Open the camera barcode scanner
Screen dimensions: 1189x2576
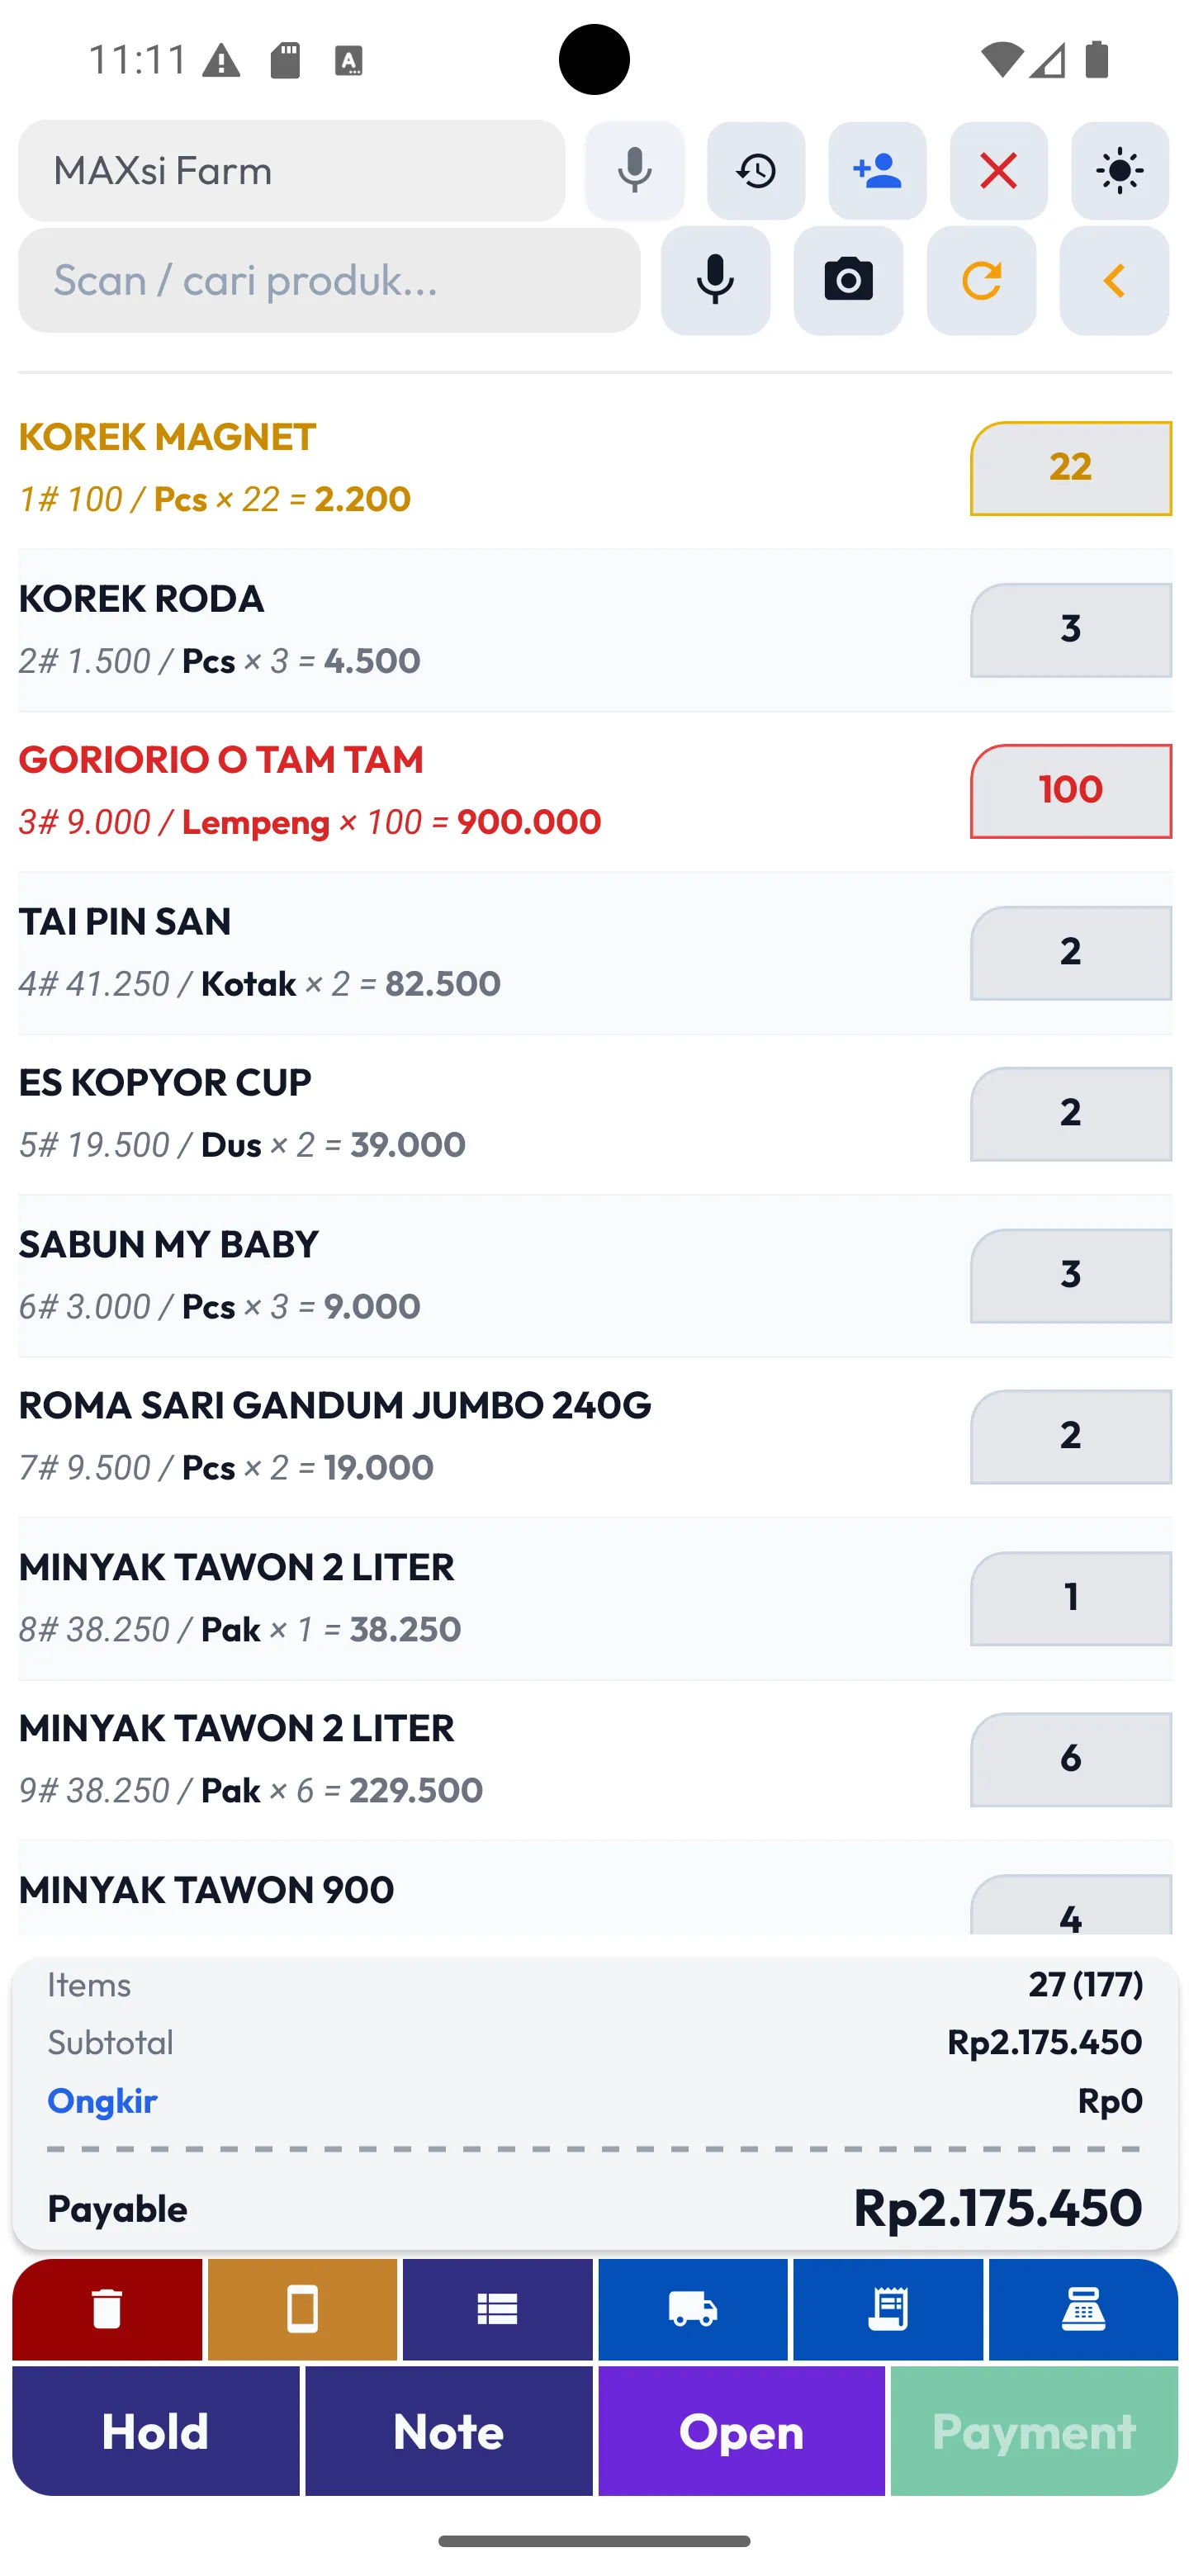tap(848, 280)
